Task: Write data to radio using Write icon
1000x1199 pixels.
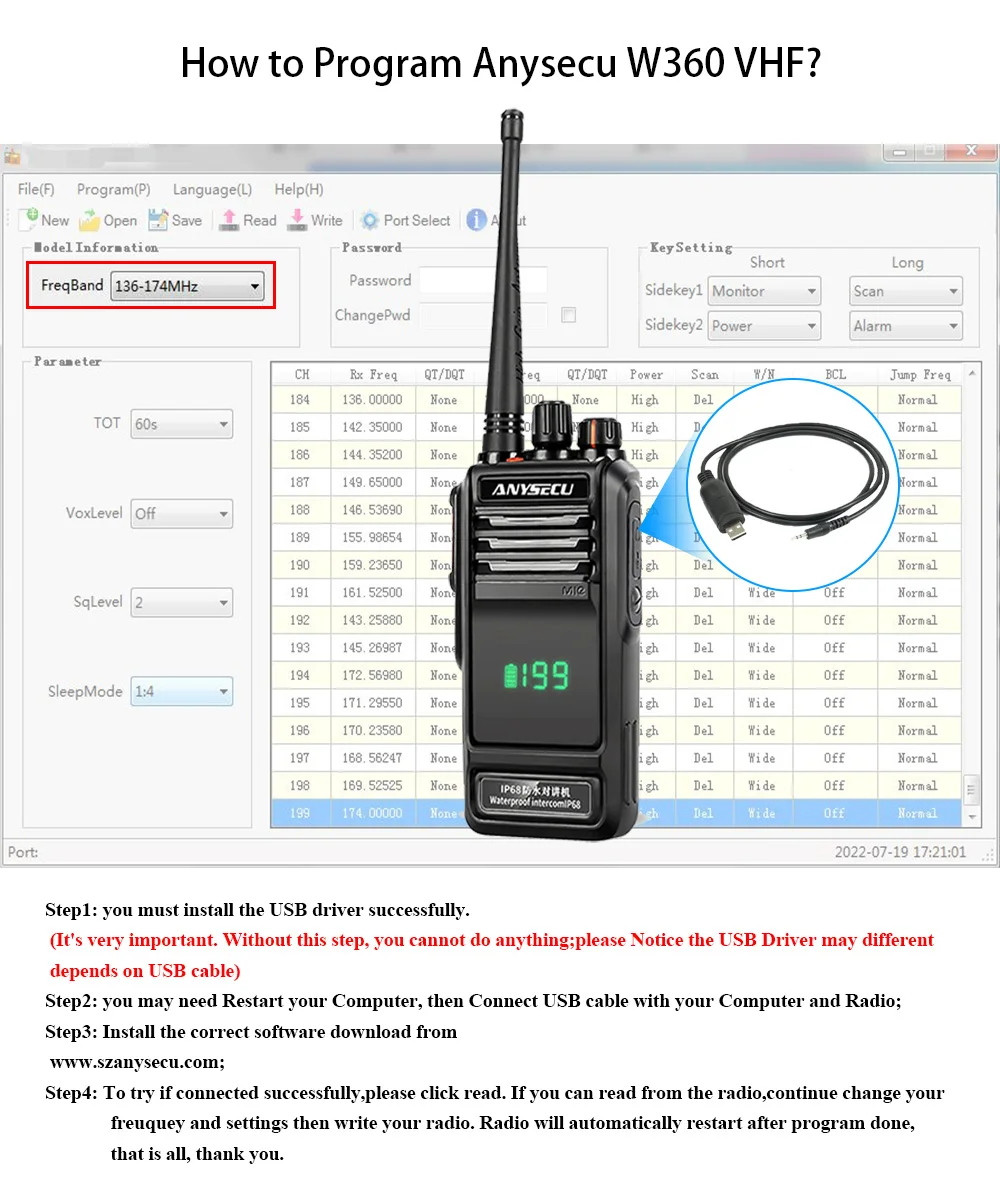Action: click(x=297, y=220)
